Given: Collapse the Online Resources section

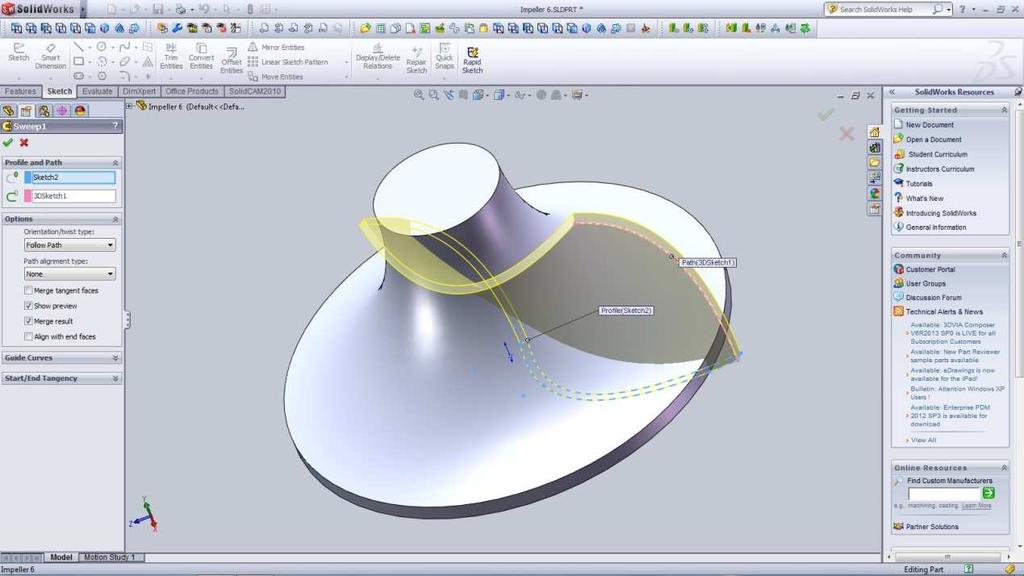Looking at the screenshot, I should (1004, 468).
